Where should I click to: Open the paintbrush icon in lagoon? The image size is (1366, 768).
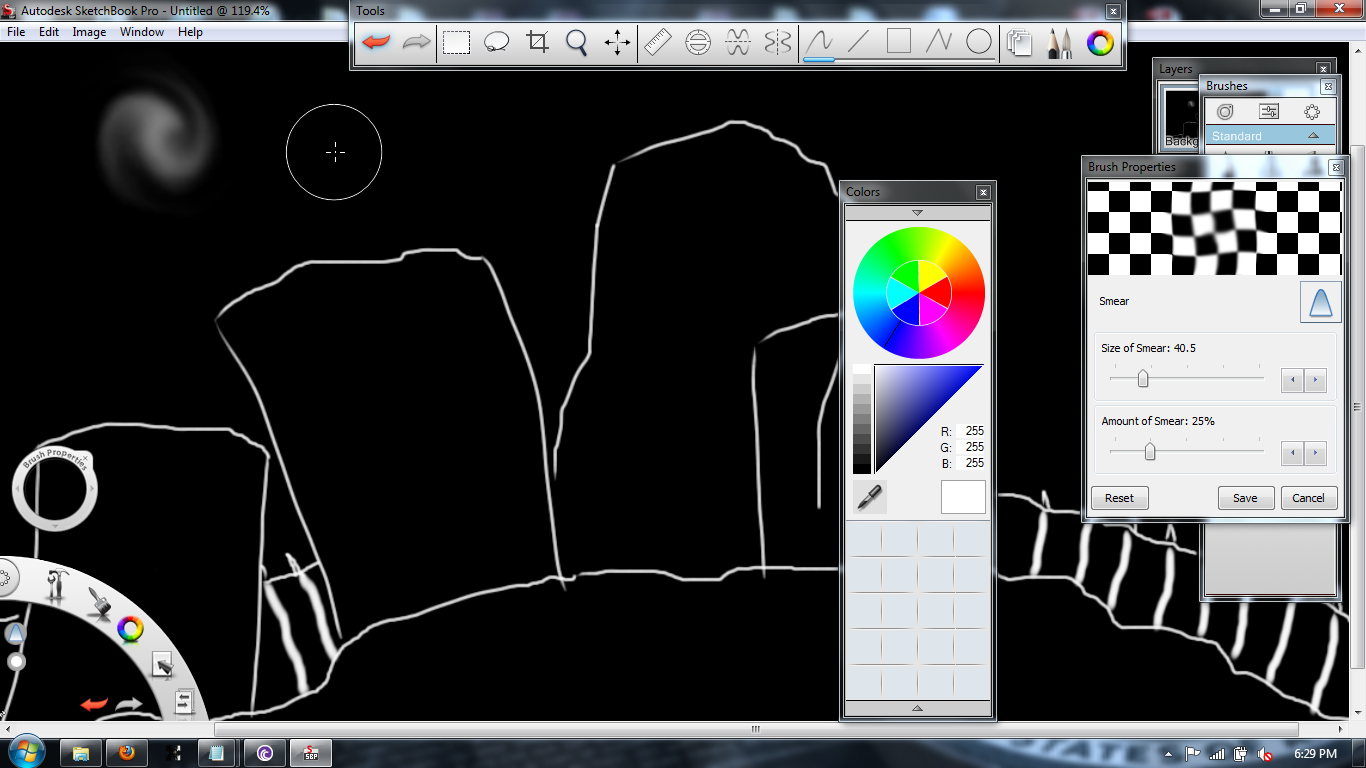click(x=98, y=603)
